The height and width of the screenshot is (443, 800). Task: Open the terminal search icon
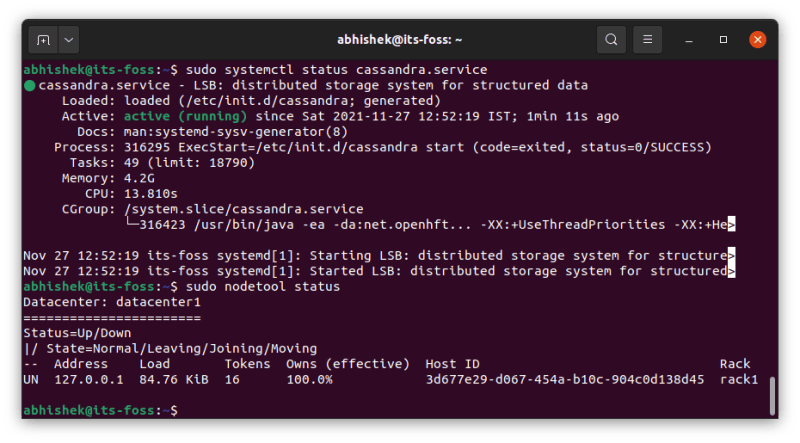click(x=611, y=41)
